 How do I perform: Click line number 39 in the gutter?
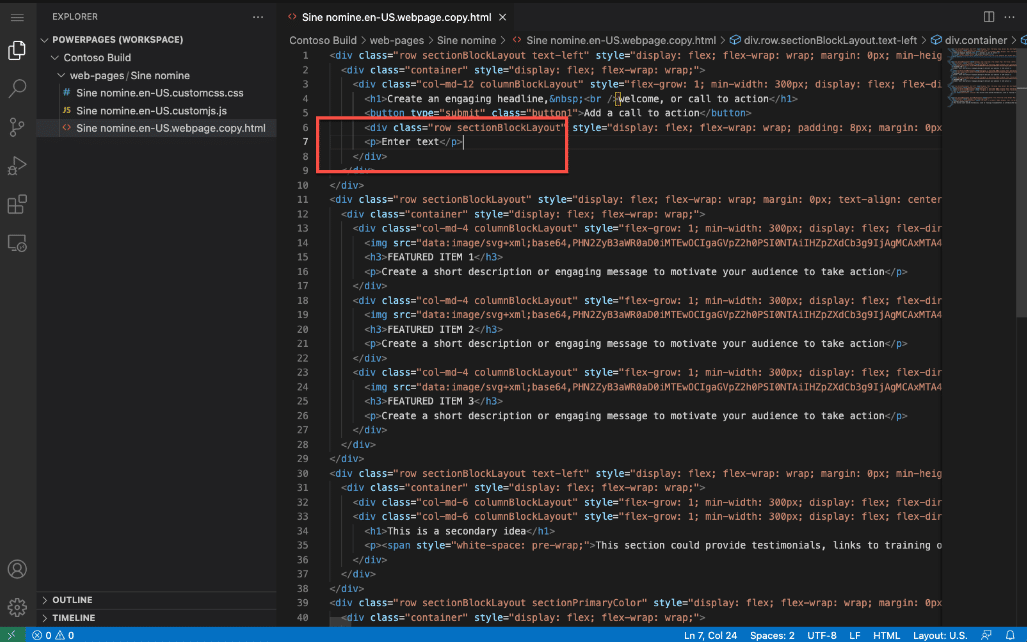[302, 603]
